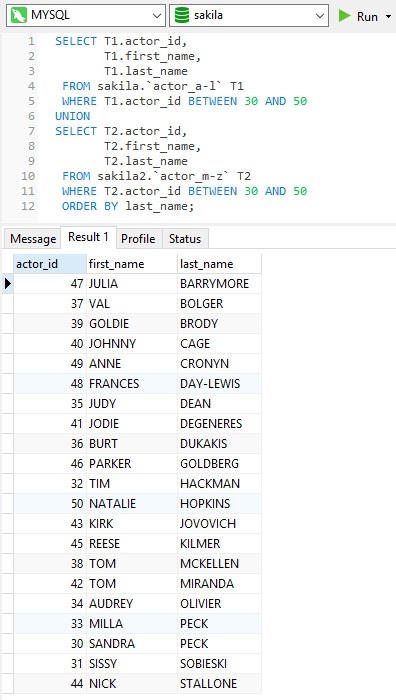Click line number 6 in the gutter
The image size is (396, 700).
pos(31,116)
